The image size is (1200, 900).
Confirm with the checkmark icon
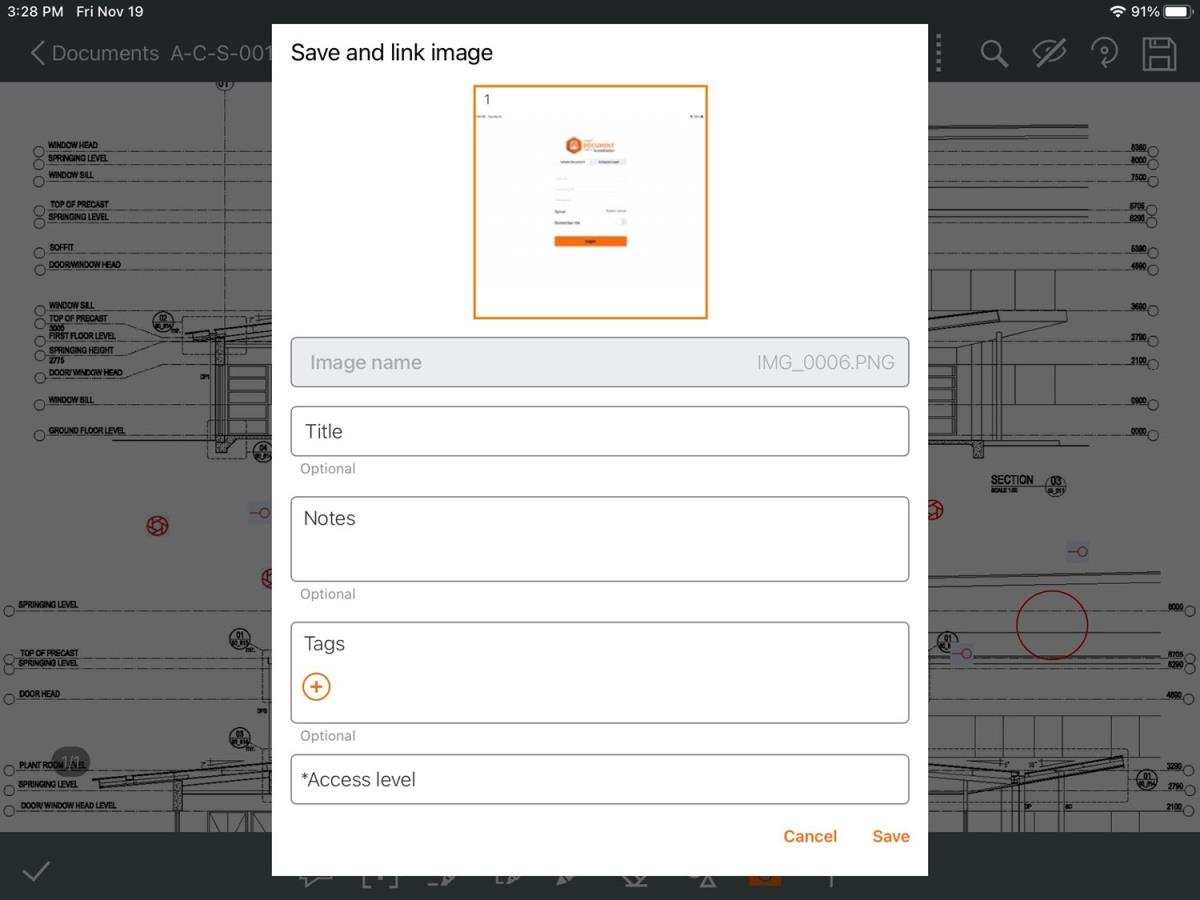36,871
